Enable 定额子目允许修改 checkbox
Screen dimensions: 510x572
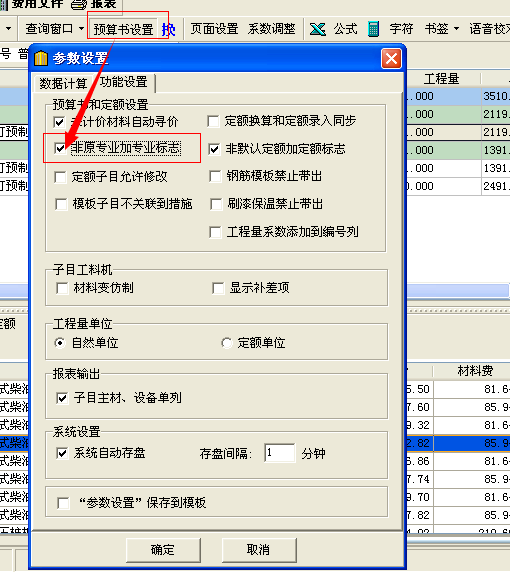click(x=60, y=177)
